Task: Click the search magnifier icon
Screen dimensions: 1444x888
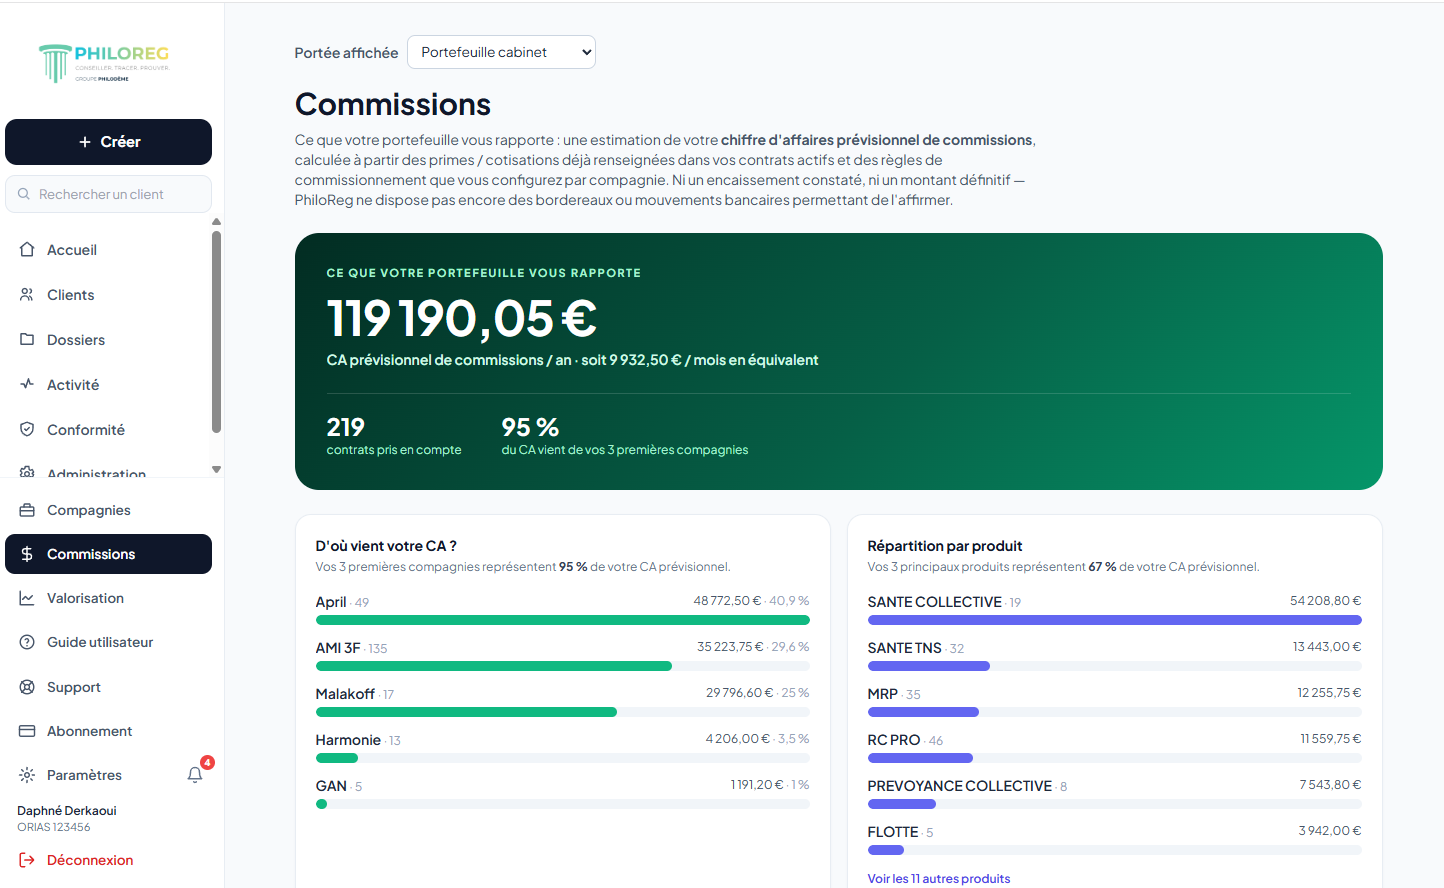Action: (24, 194)
